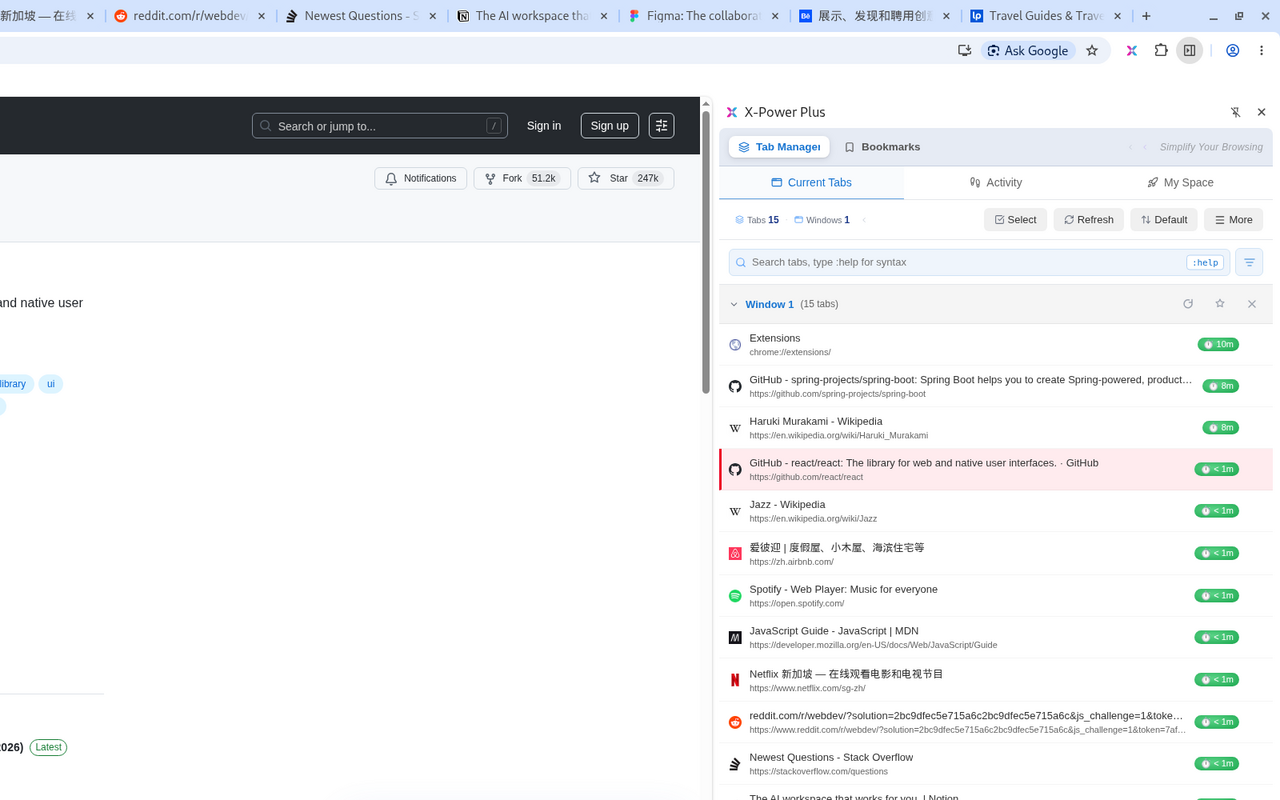The width and height of the screenshot is (1280, 800).
Task: Click the Windows 1 counter
Action: 822,220
